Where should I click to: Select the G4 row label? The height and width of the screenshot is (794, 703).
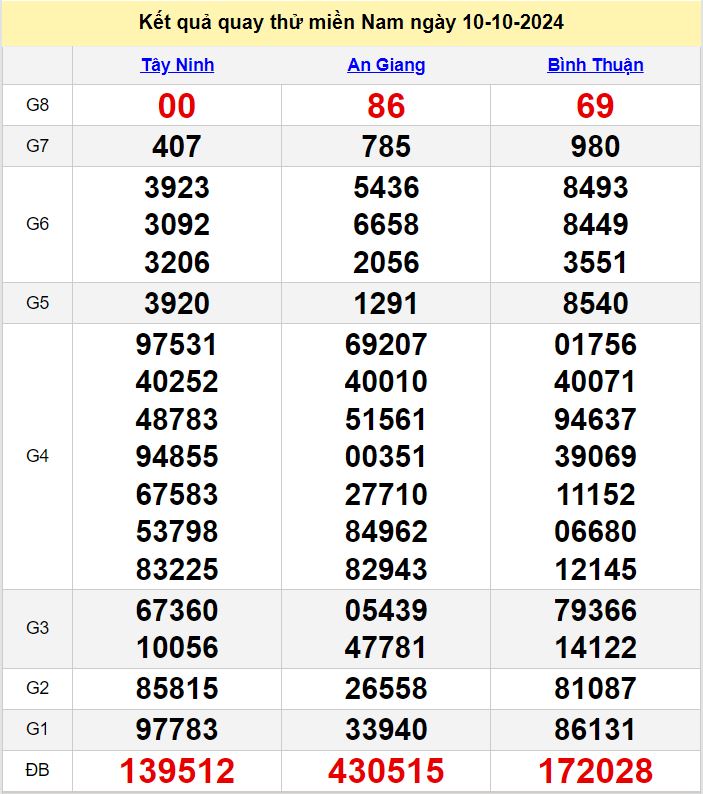coord(37,456)
